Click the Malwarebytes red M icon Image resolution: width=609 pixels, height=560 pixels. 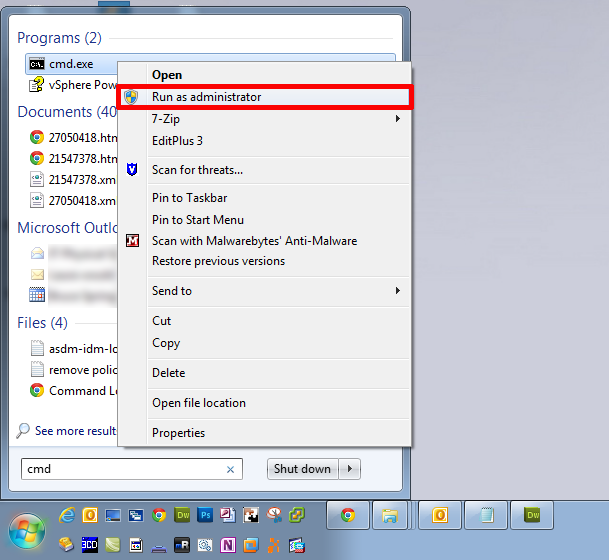point(132,240)
